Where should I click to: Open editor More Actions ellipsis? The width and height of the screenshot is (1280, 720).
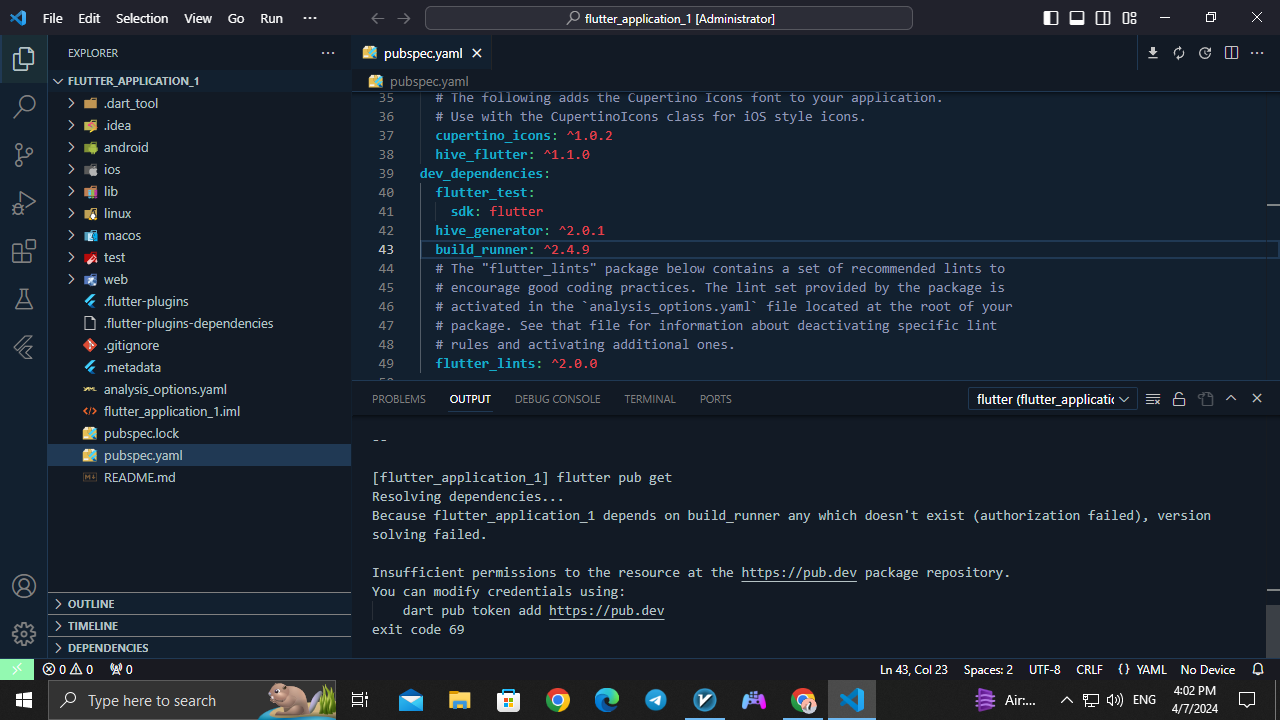pos(1257,53)
